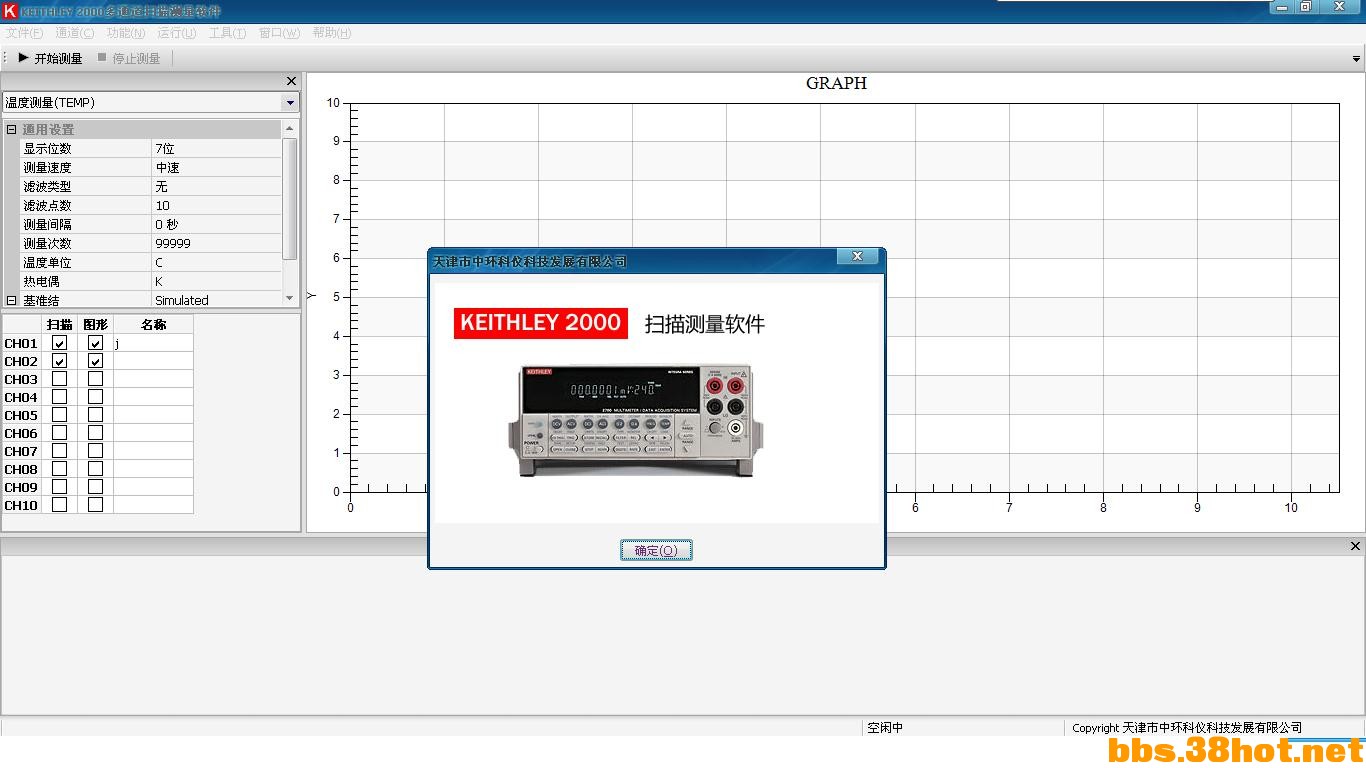Check the 扫描 box for CH07

[60, 451]
